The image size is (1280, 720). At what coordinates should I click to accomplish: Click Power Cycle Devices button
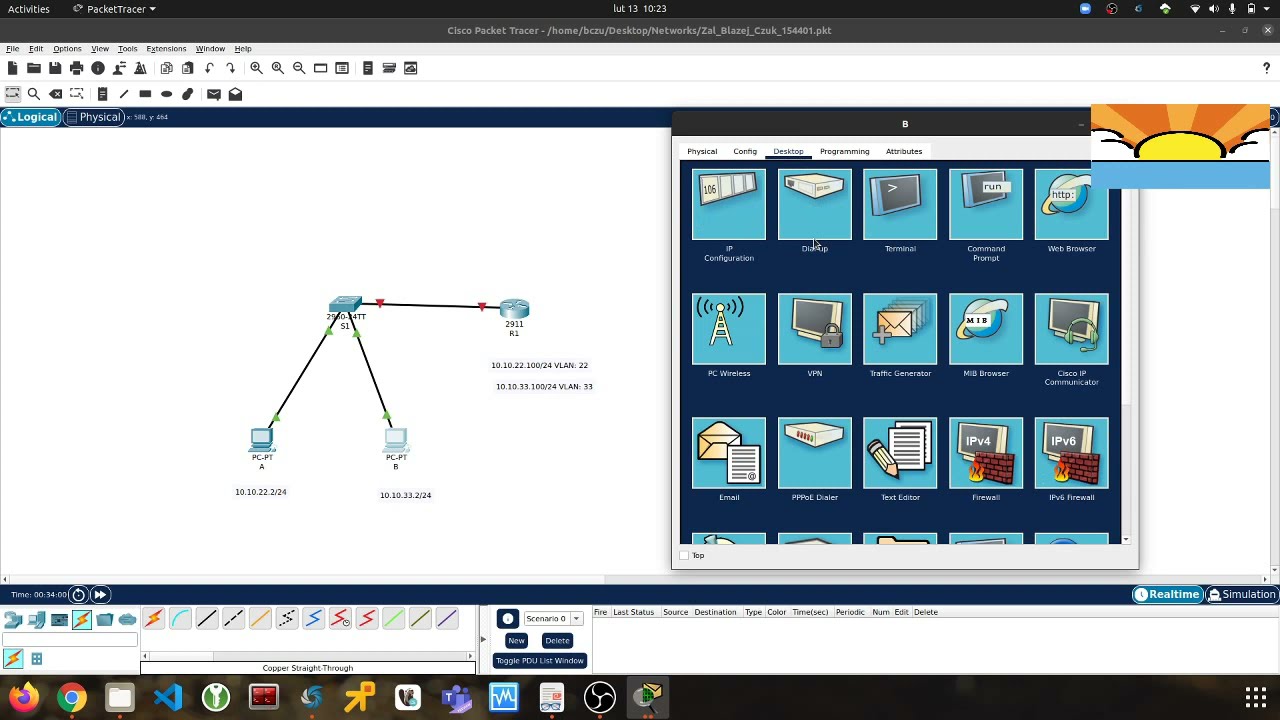[x=78, y=594]
